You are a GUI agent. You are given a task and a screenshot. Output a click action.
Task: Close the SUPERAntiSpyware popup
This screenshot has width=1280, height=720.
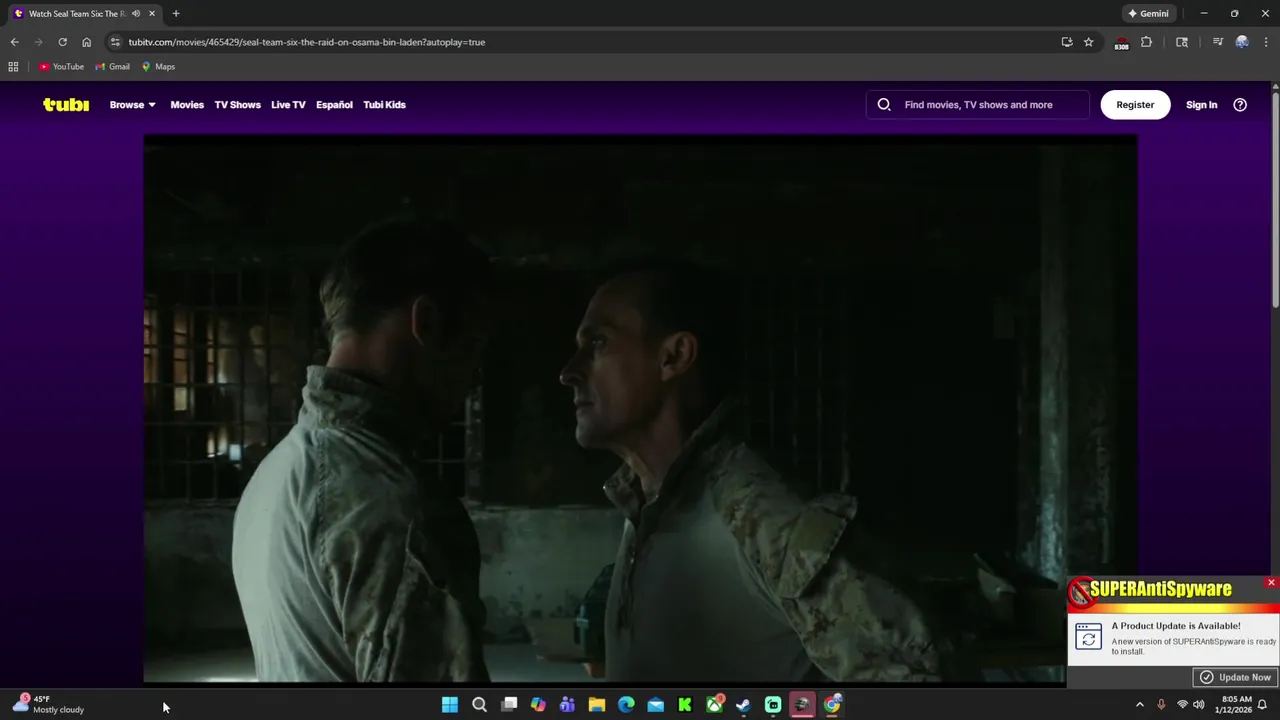click(x=1271, y=582)
